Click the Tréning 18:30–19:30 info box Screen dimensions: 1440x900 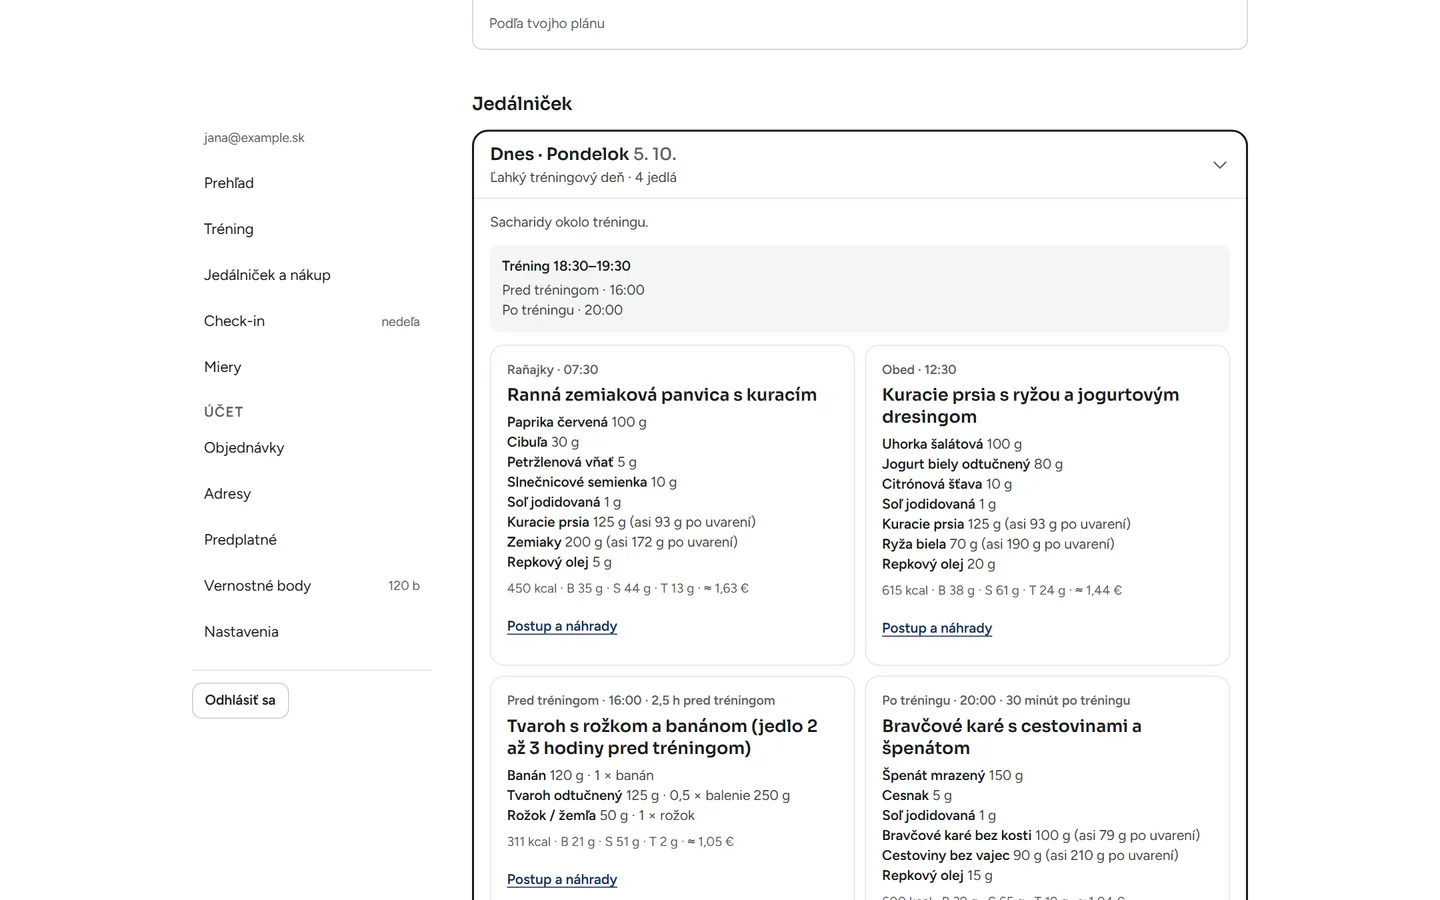(860, 288)
